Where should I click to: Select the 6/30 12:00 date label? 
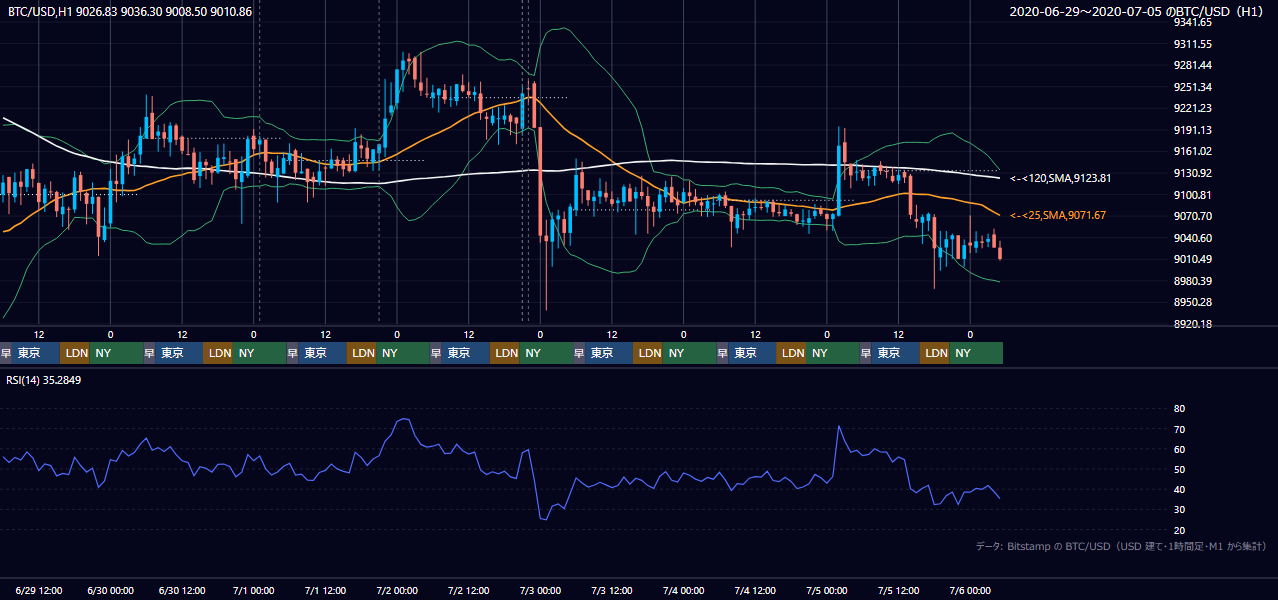click(x=183, y=590)
